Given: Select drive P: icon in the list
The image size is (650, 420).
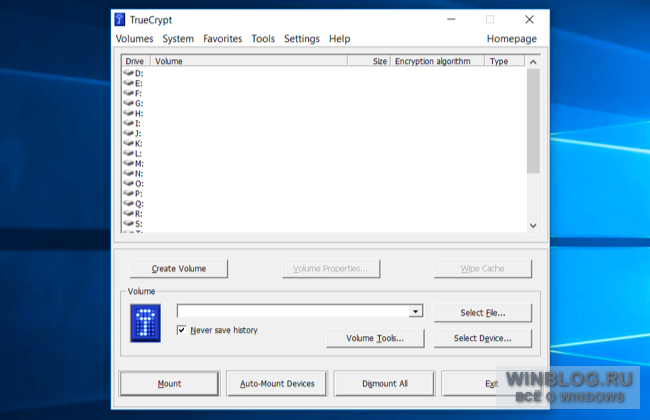Looking at the screenshot, I should point(129,193).
